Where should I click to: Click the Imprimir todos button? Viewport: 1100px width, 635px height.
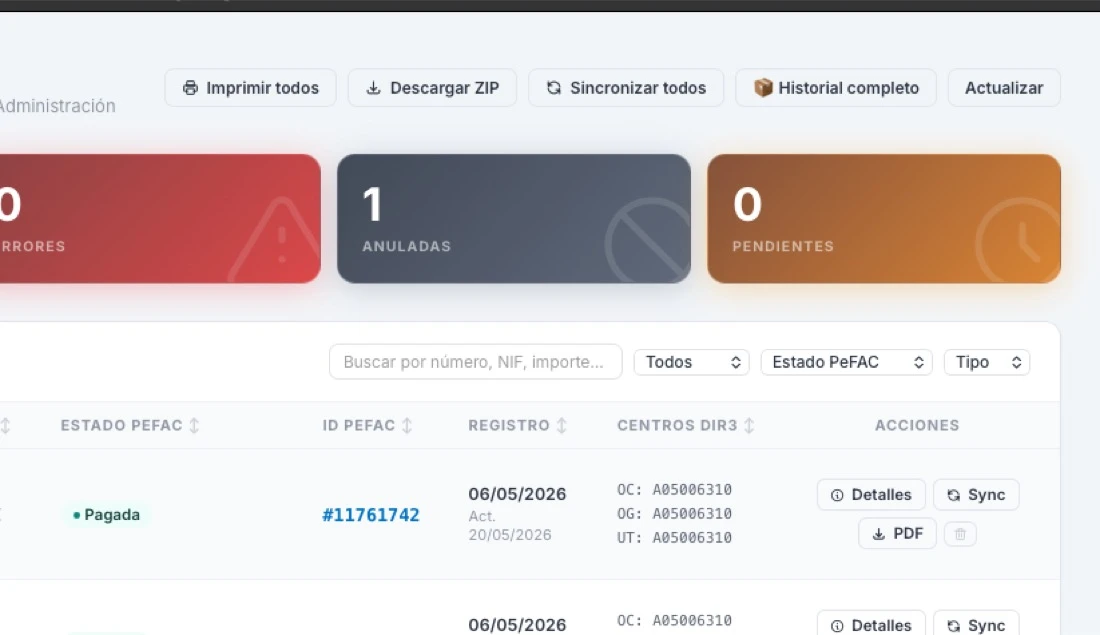point(250,88)
